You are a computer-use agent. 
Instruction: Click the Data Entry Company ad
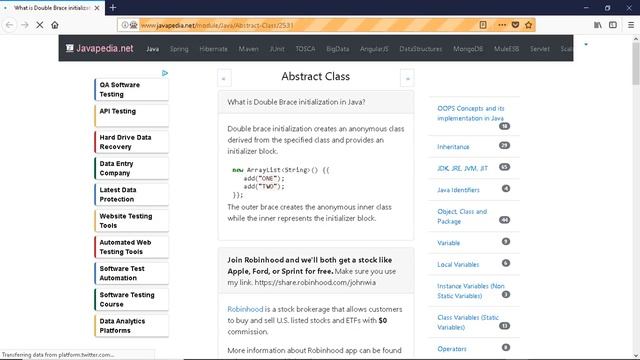[x=131, y=168]
